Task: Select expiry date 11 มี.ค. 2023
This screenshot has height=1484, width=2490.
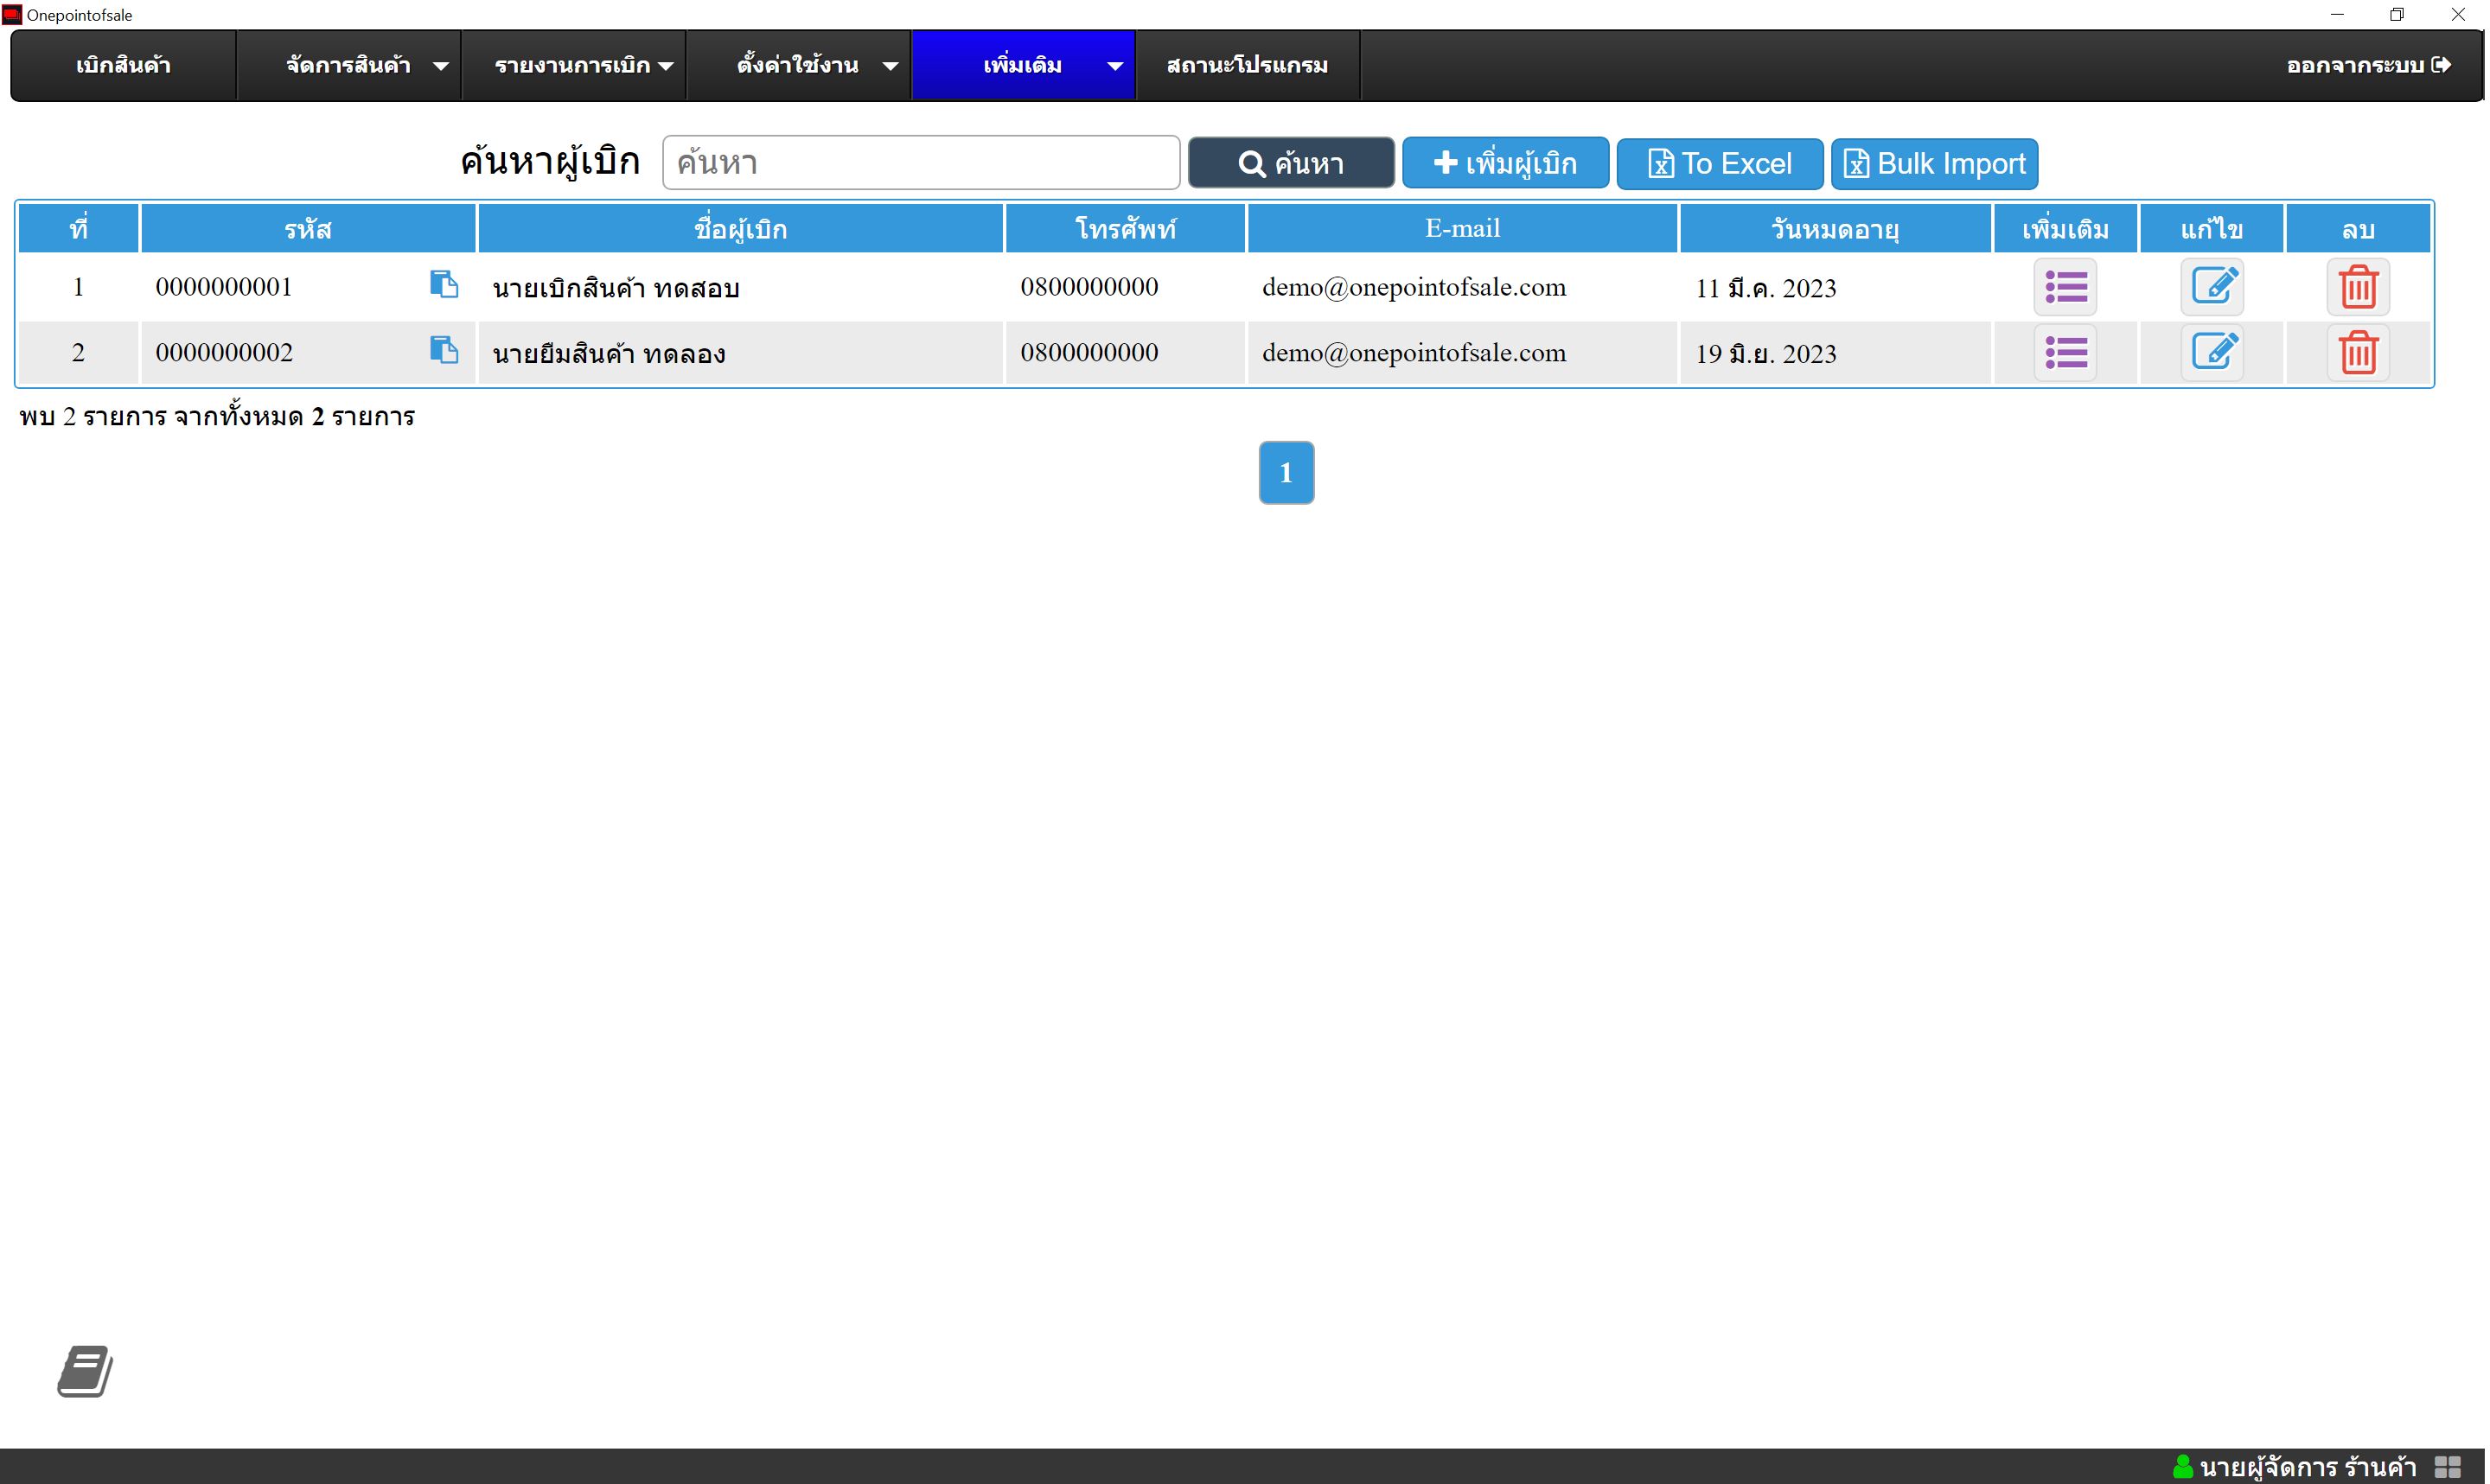Action: pyautogui.click(x=1766, y=288)
